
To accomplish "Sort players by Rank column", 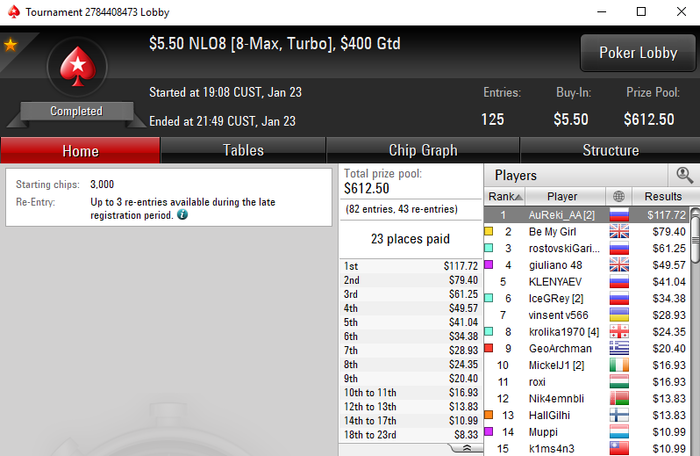I will [x=504, y=196].
